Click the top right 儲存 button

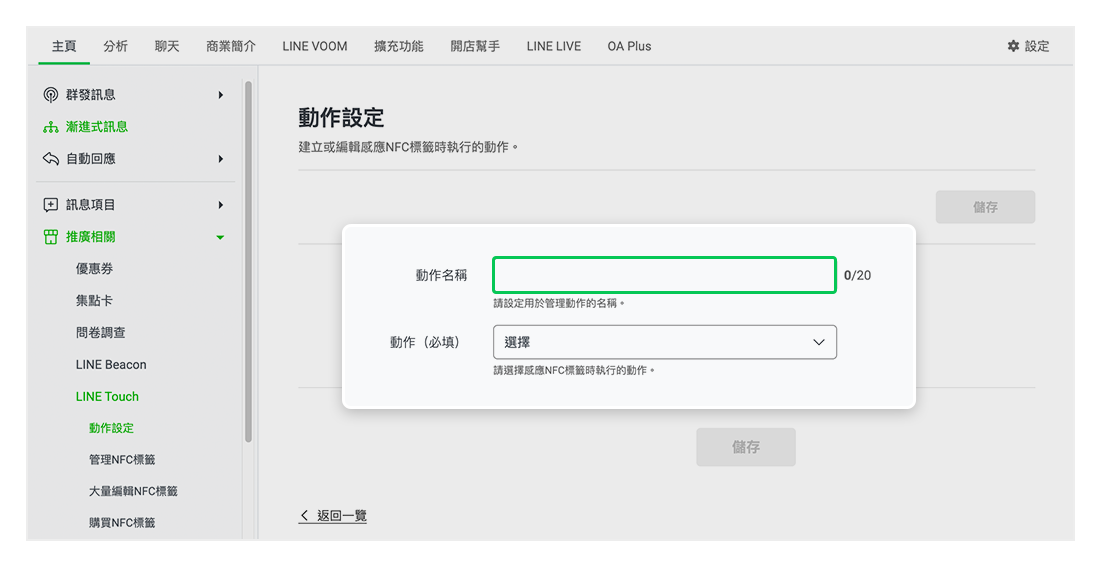[x=985, y=207]
